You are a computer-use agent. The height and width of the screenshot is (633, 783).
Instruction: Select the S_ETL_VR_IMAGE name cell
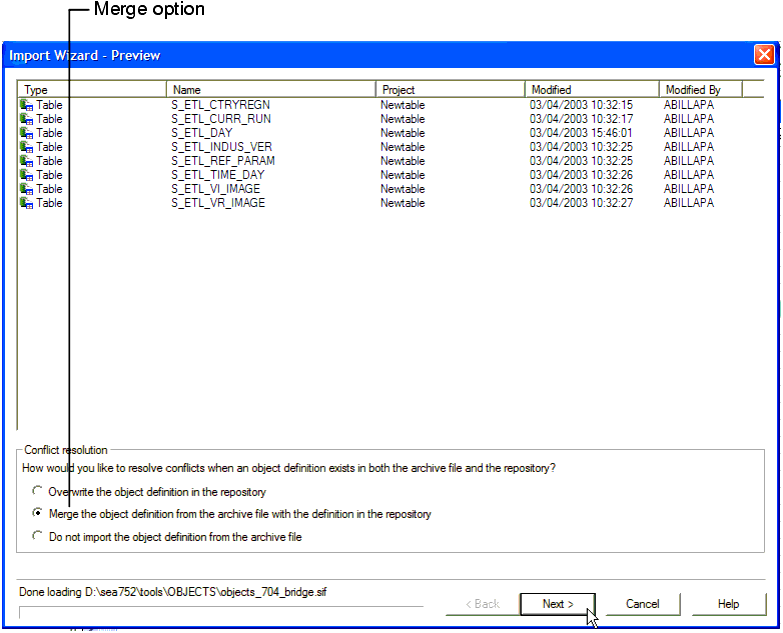point(218,203)
